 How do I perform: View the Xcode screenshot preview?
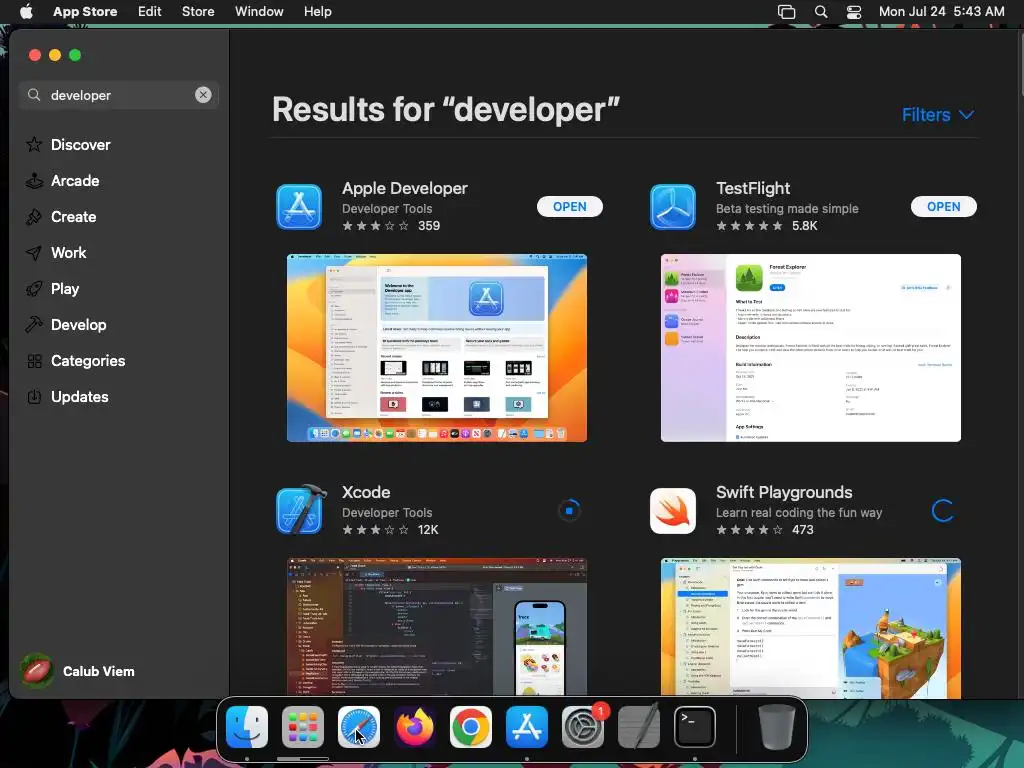point(437,627)
